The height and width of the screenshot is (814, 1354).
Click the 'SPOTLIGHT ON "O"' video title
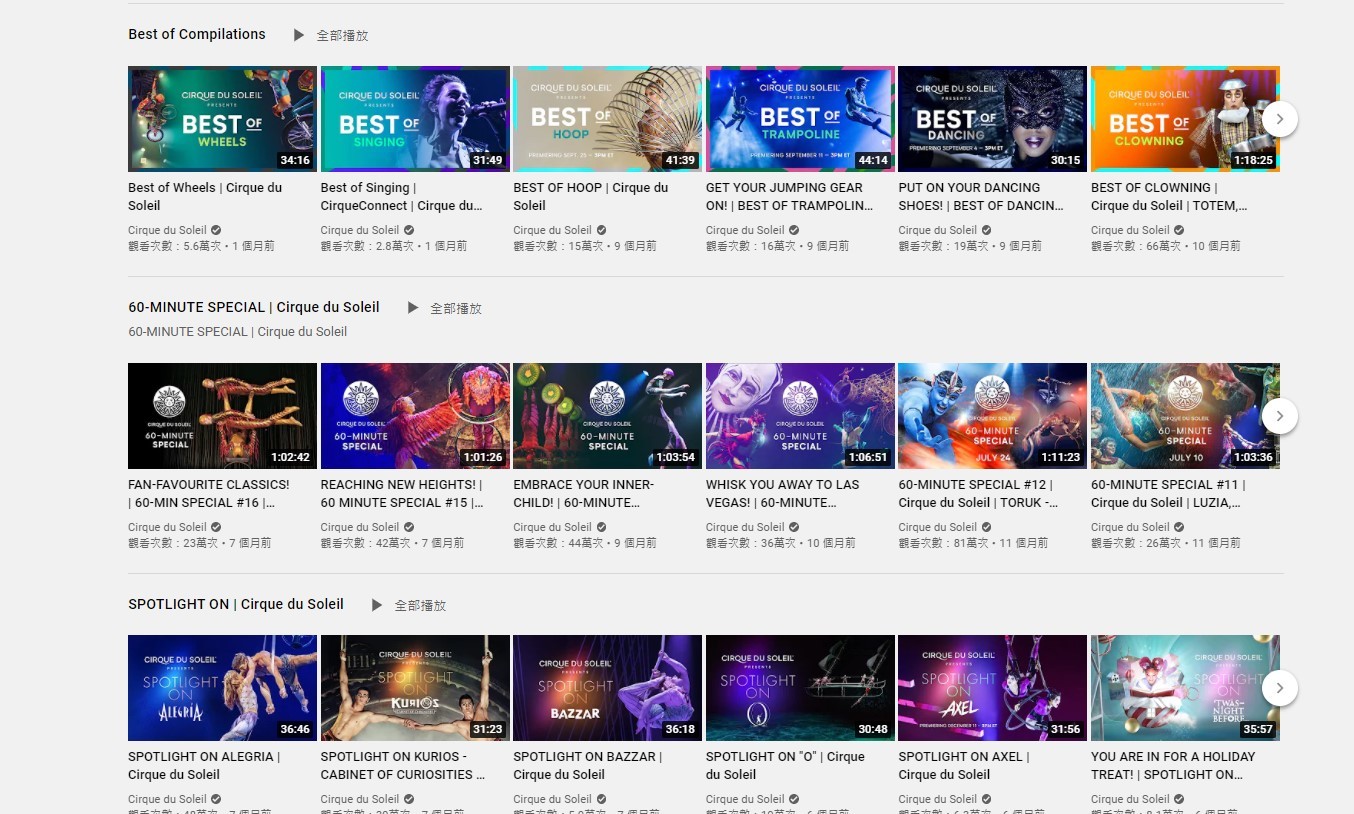point(786,765)
